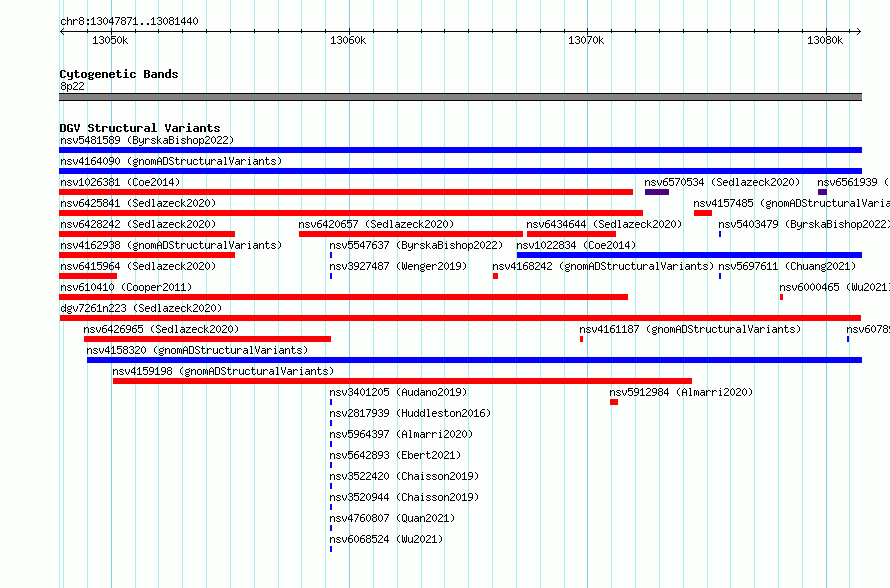The width and height of the screenshot is (890, 588).
Task: Click the 13070k ruler position
Action: point(586,40)
